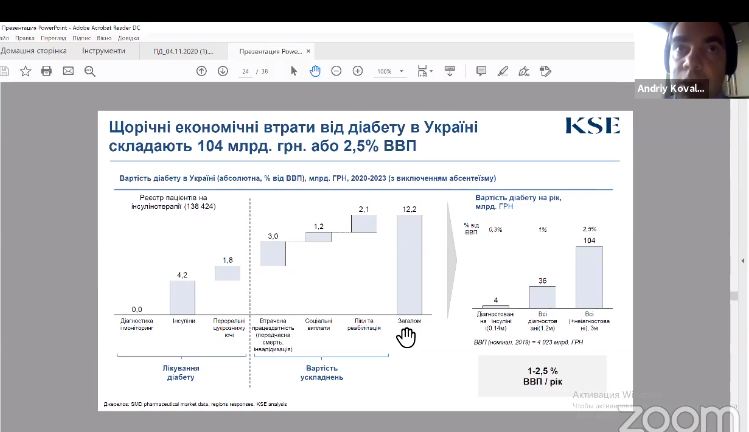Switch to the Інструменти tab

(x=104, y=49)
